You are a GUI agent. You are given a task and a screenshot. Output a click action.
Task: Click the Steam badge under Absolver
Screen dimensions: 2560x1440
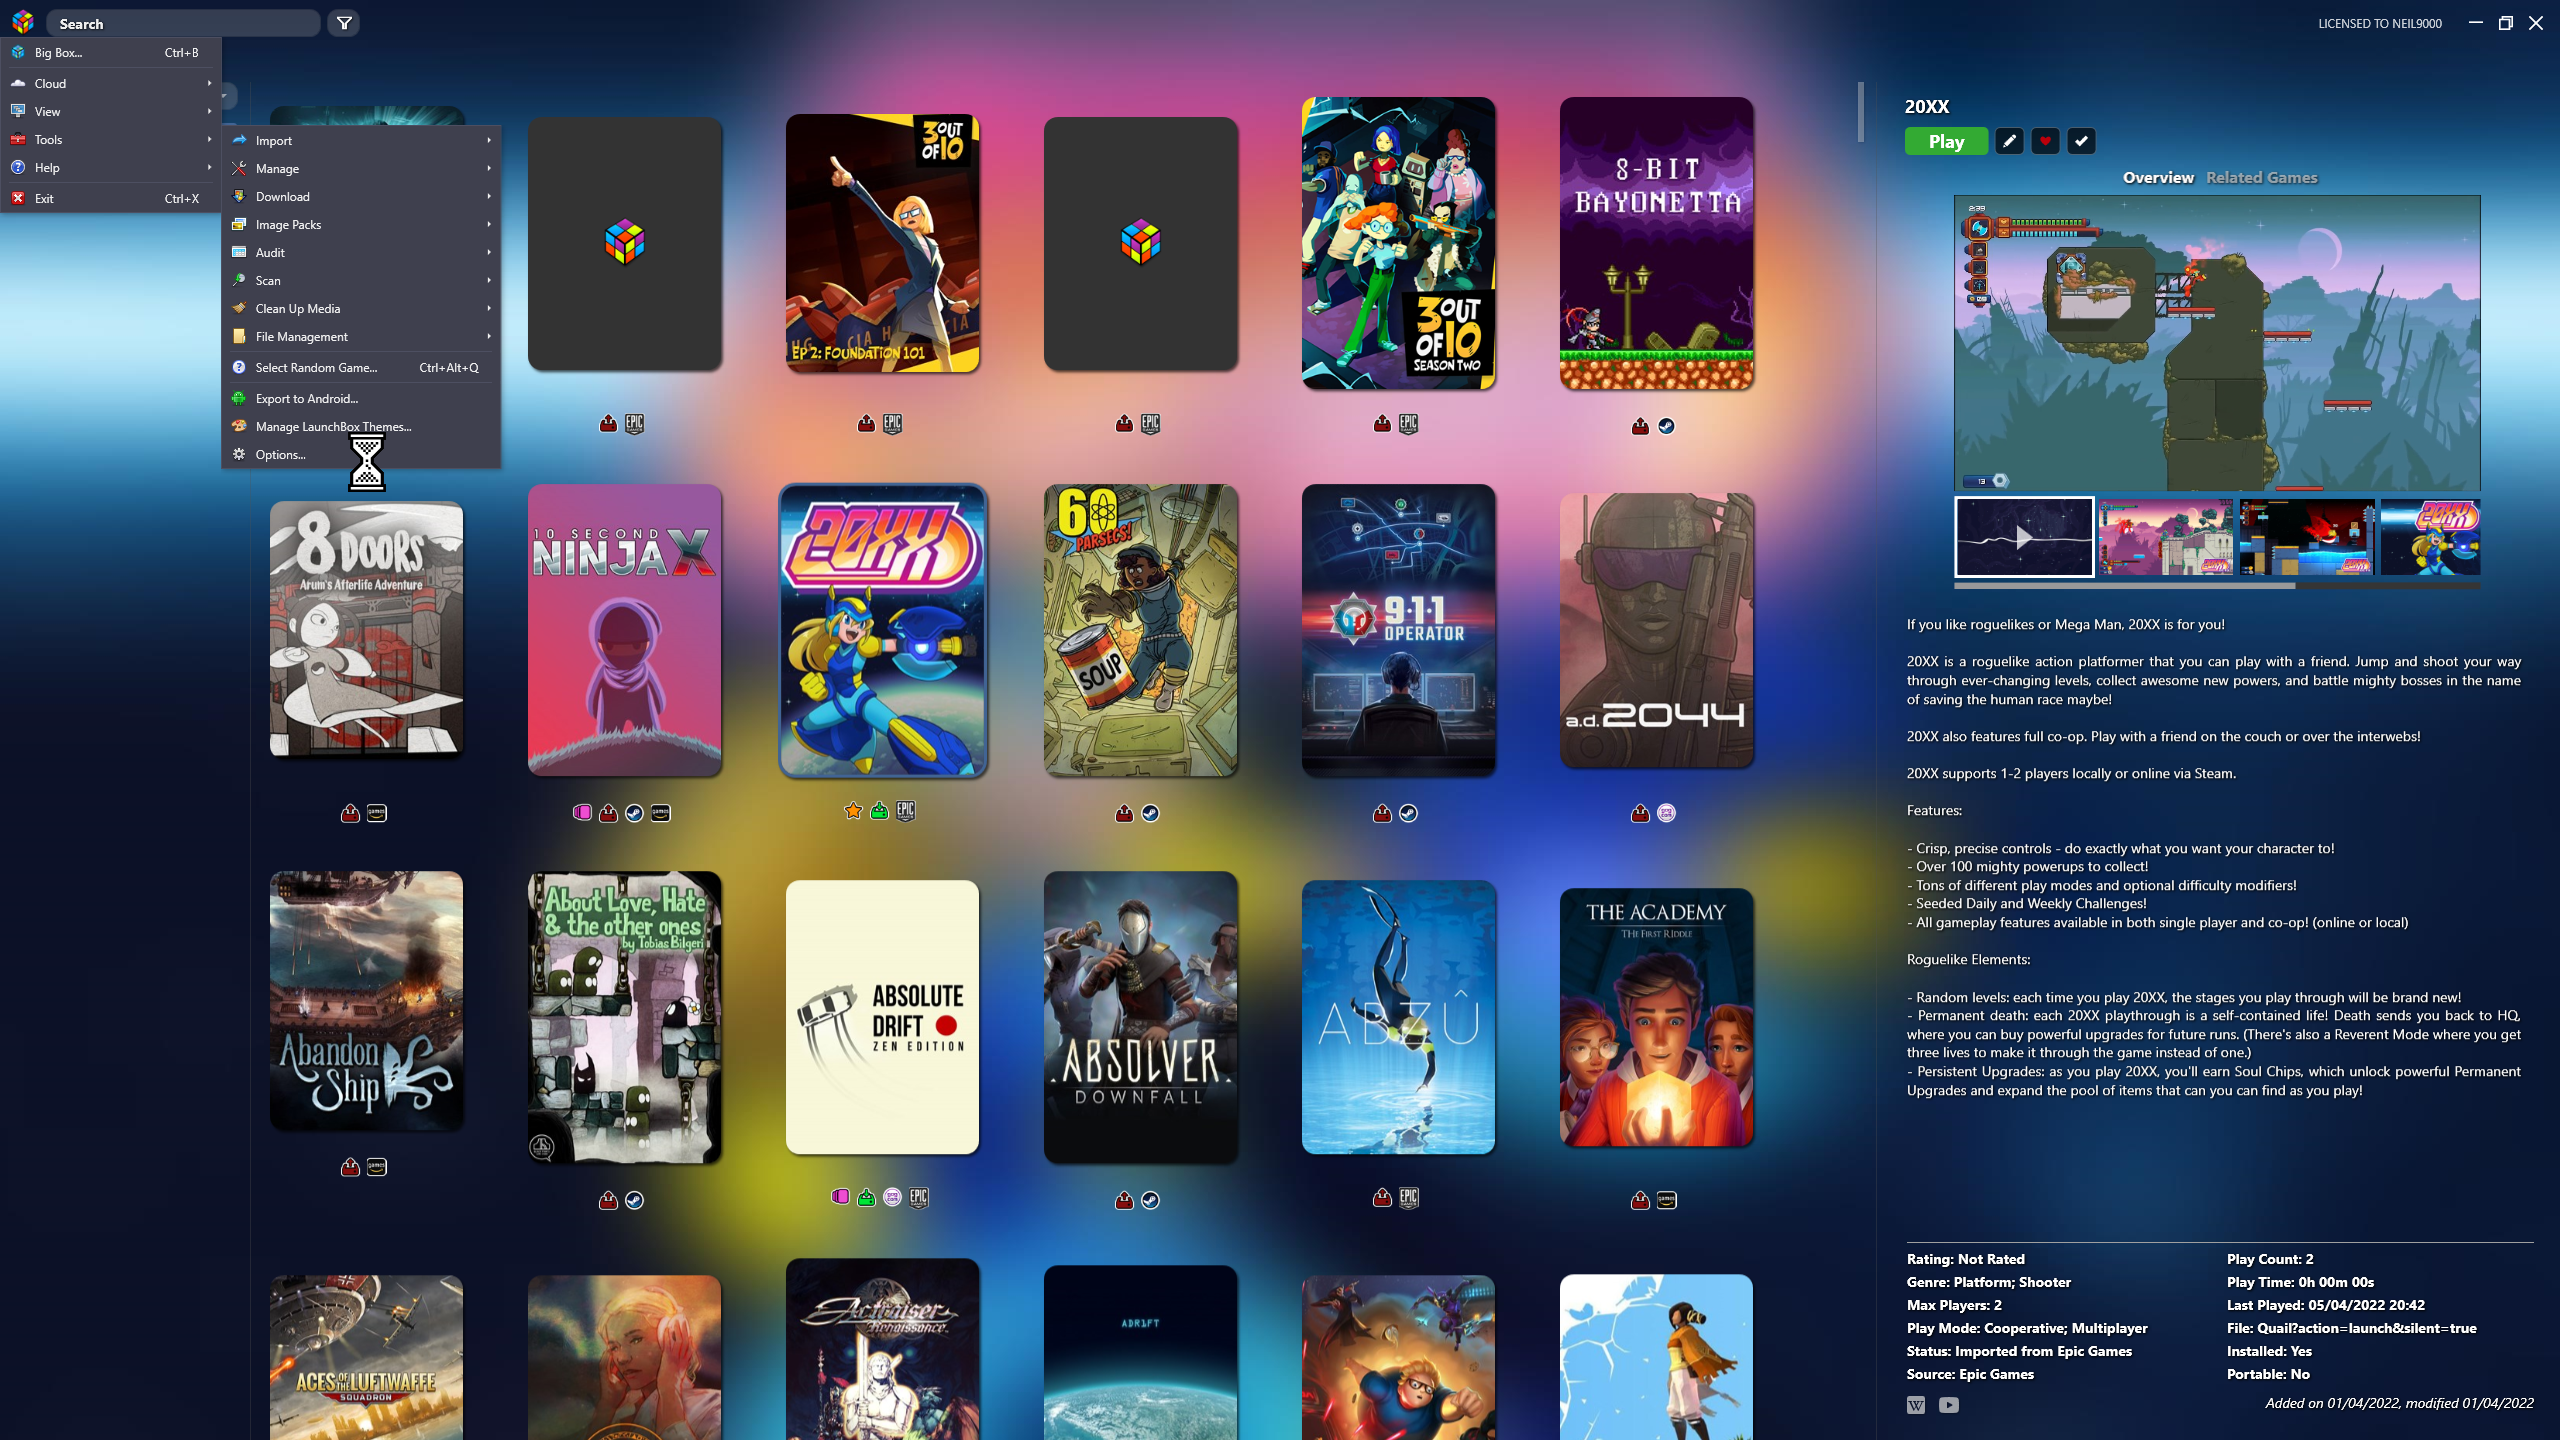tap(1150, 1200)
